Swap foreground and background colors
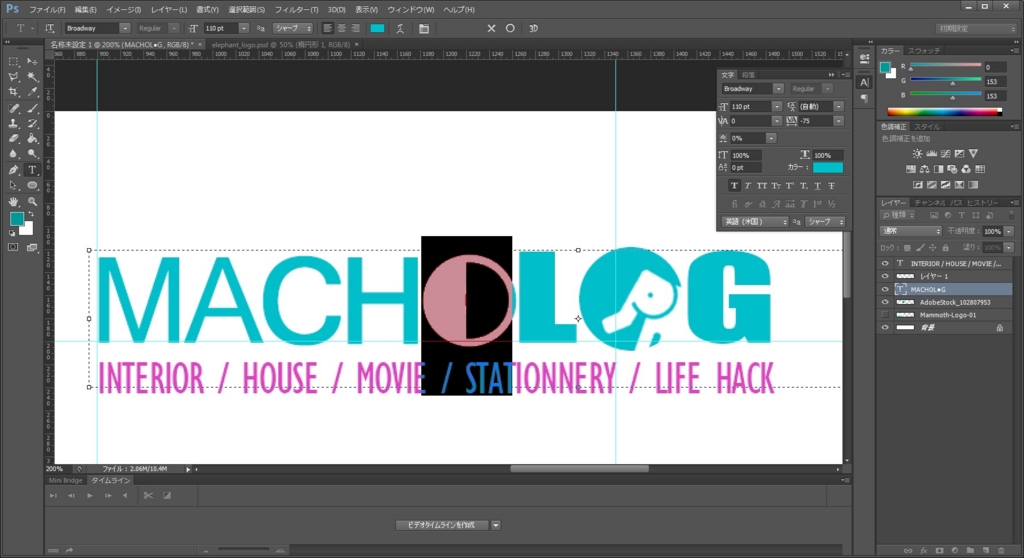Image resolution: width=1024 pixels, height=558 pixels. [30, 214]
